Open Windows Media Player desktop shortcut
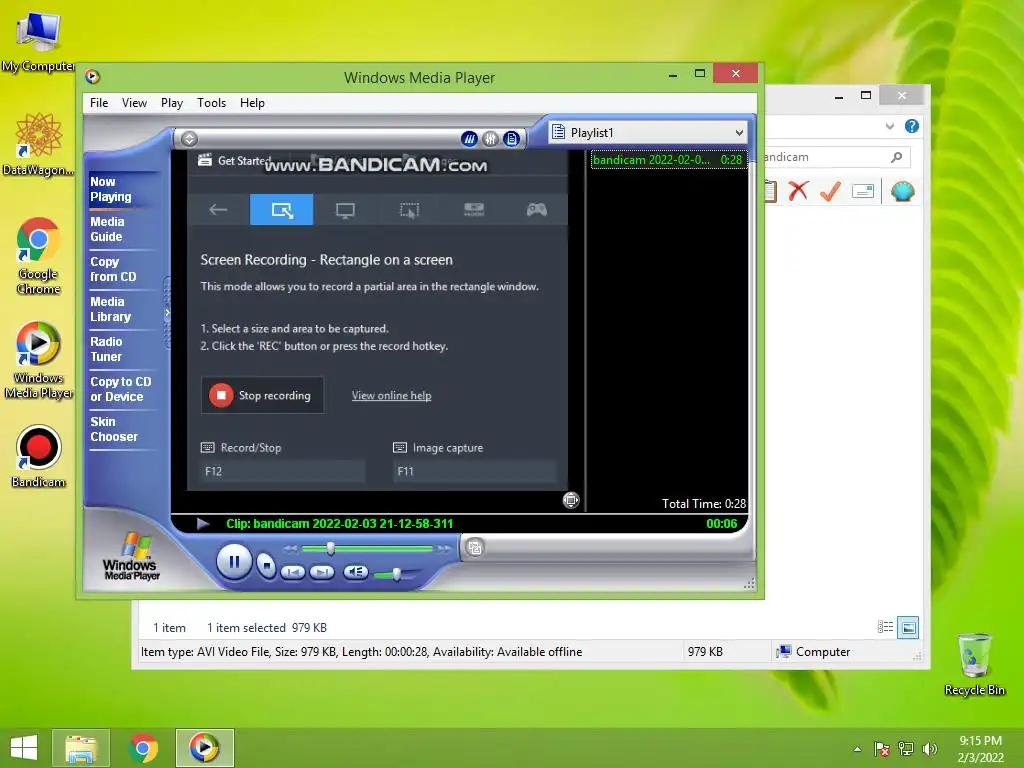This screenshot has width=1024, height=768. [x=38, y=360]
